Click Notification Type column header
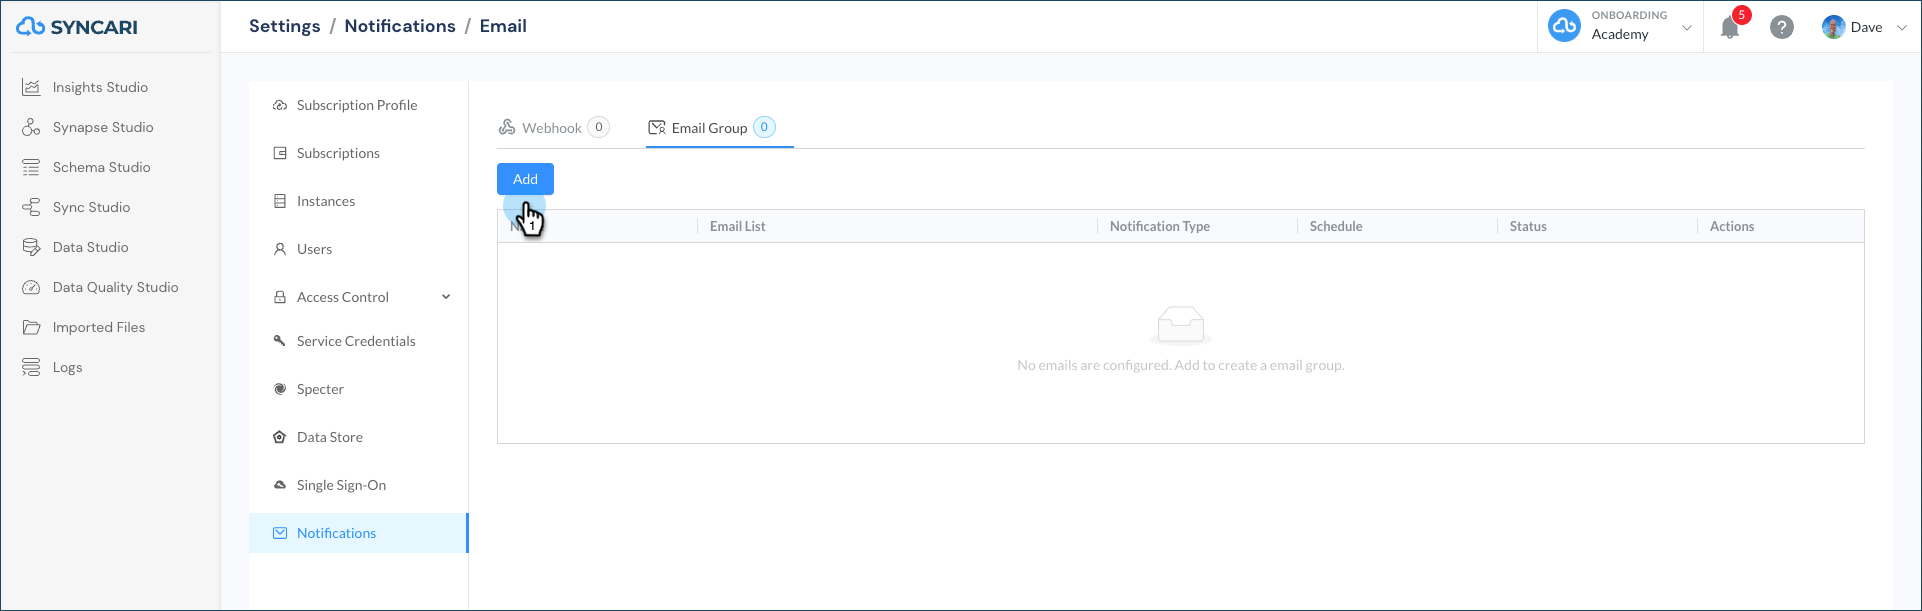1922x611 pixels. (1160, 226)
